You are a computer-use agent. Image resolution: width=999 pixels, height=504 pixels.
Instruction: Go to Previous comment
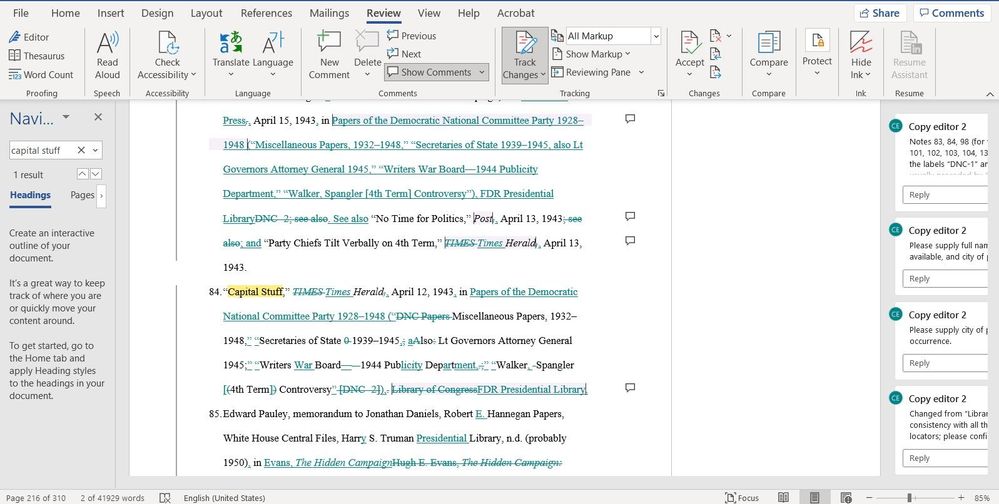point(412,36)
